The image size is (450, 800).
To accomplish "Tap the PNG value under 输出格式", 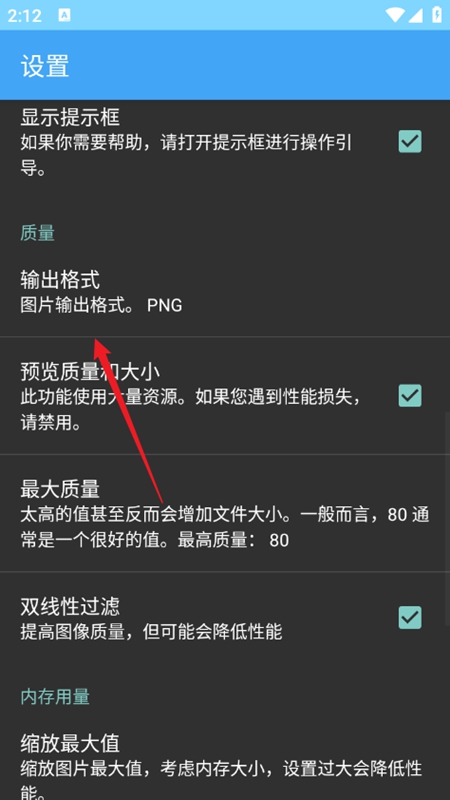I will point(164,306).
